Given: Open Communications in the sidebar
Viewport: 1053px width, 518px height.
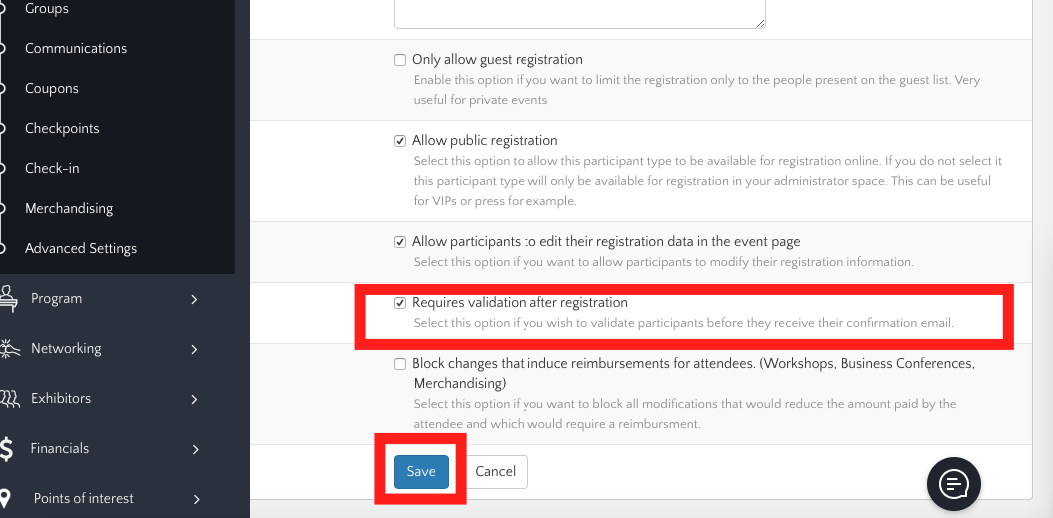Looking at the screenshot, I should click(76, 48).
